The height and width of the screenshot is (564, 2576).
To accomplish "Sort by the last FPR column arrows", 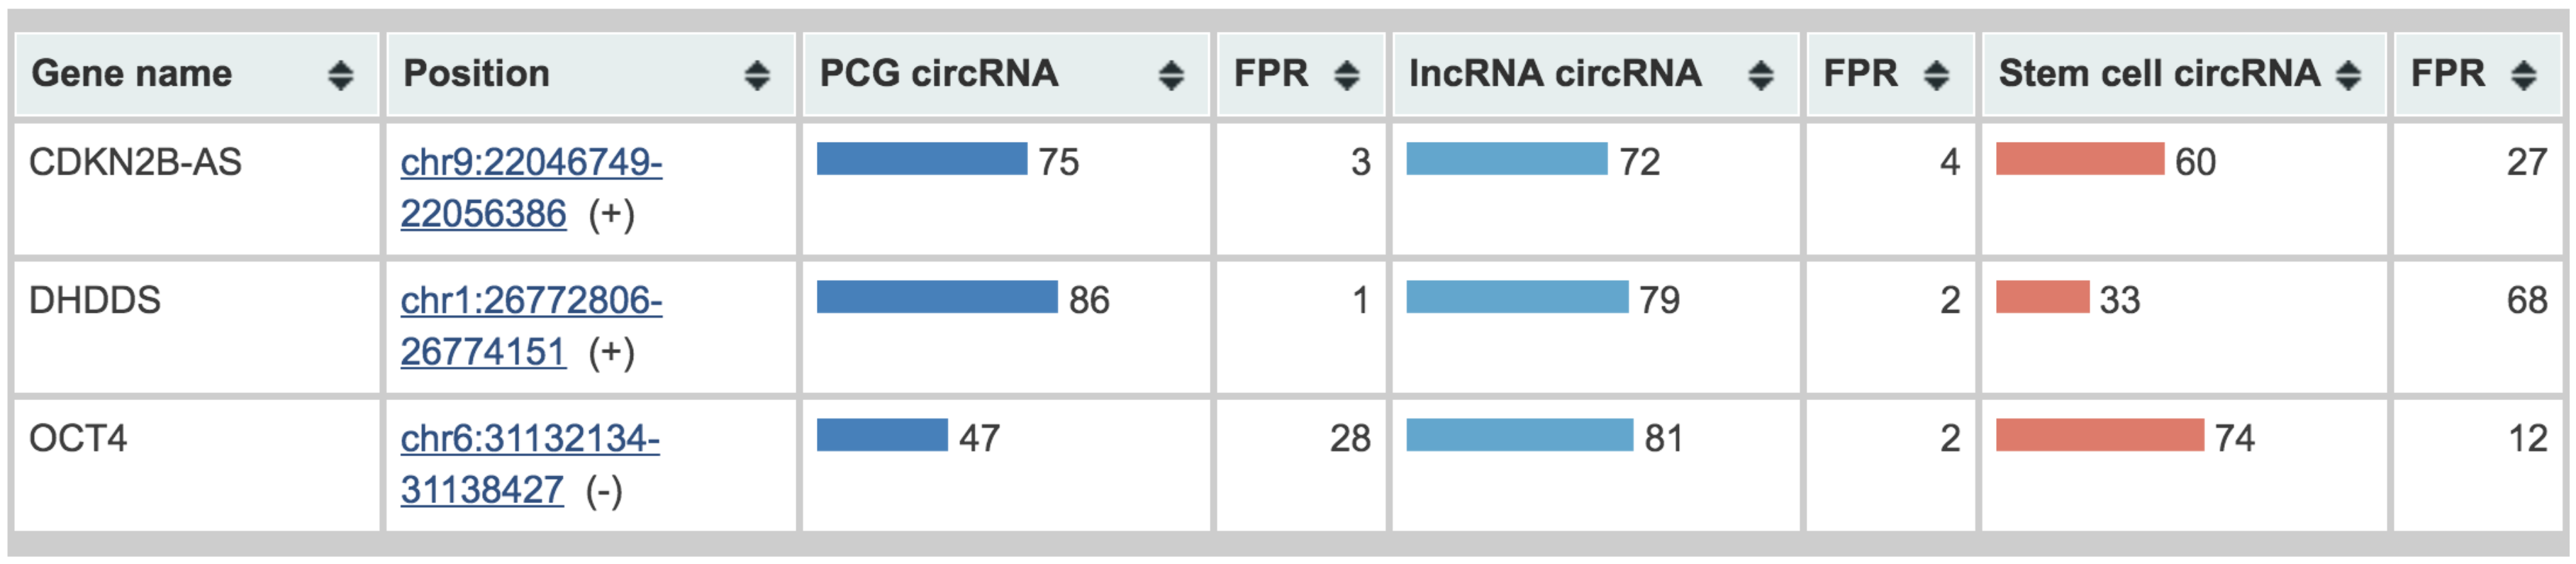I will pyautogui.click(x=2524, y=75).
